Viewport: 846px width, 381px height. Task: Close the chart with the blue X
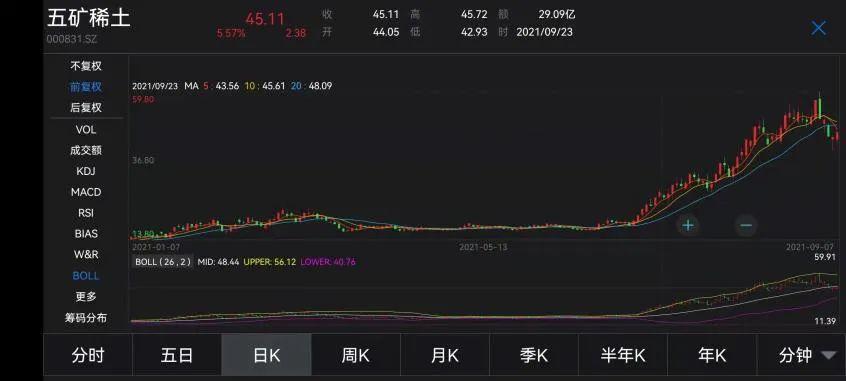tap(818, 28)
